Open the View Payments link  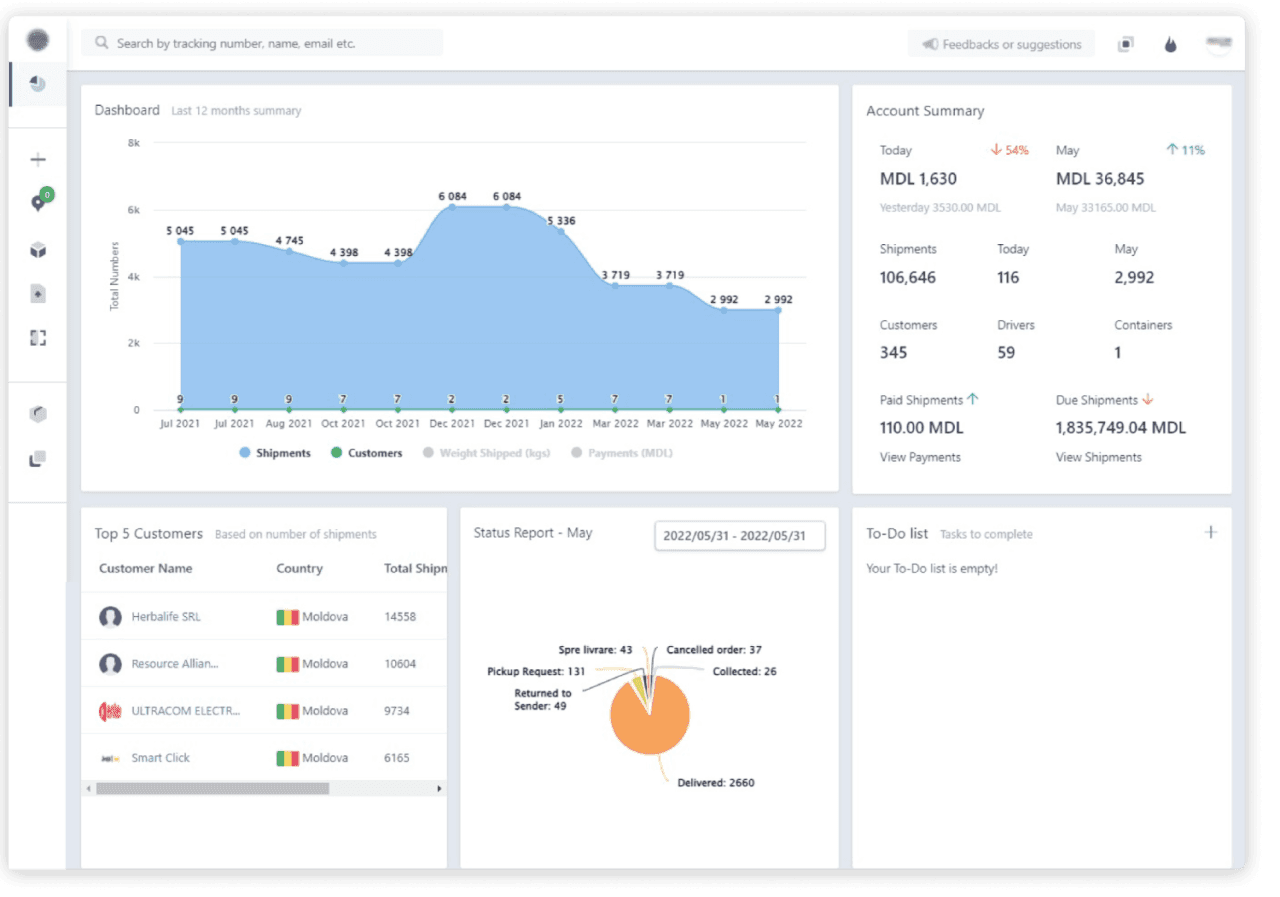click(920, 457)
